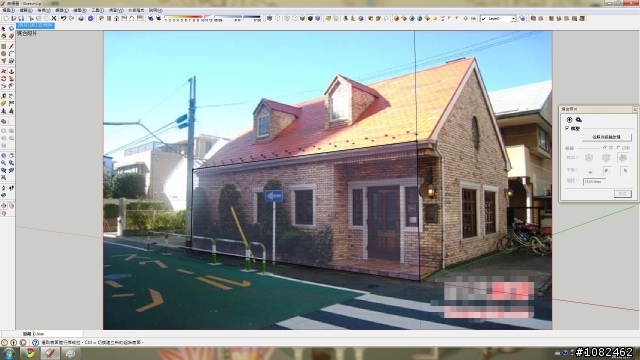This screenshot has height=360, width=640.
Task: Click New Matched Photo plus icon
Action: 569,120
